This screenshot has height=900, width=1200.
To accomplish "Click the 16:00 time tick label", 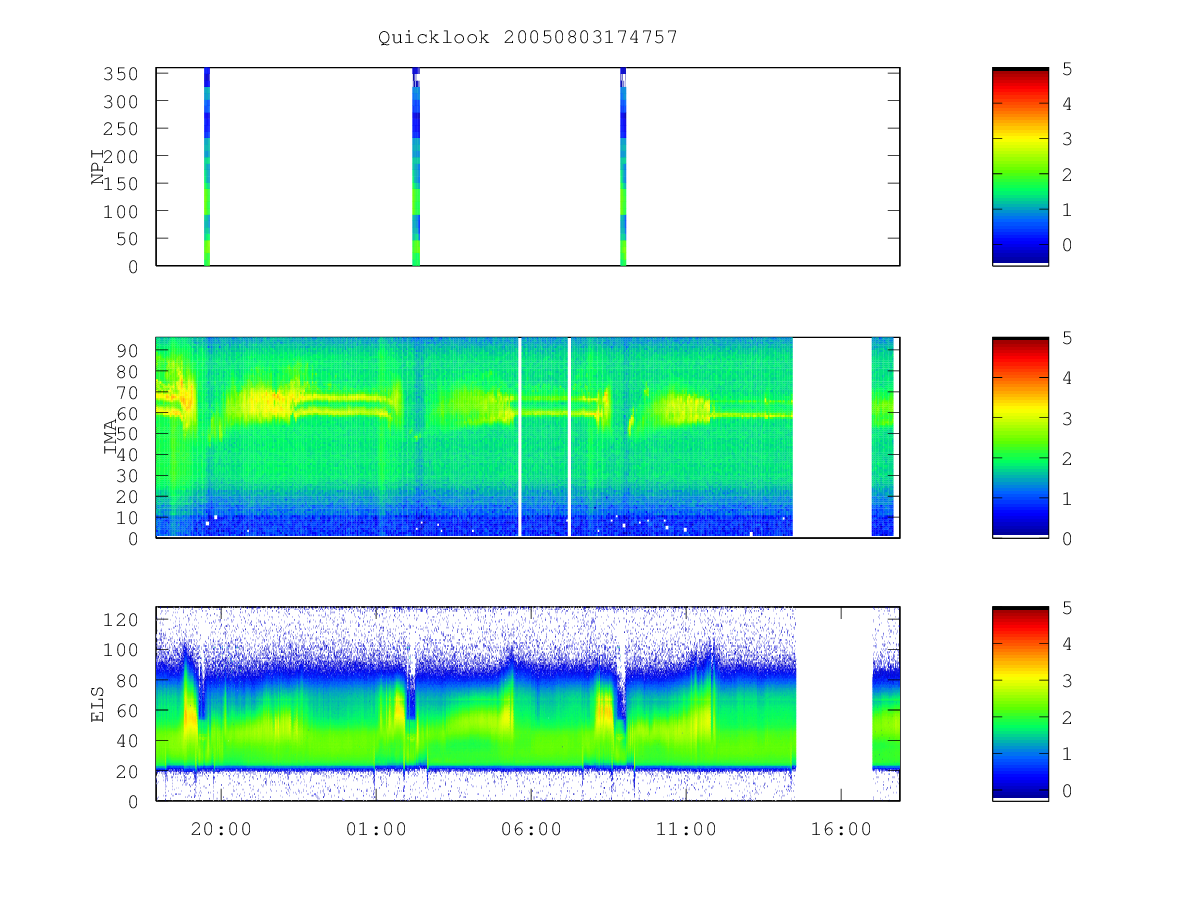I will 840,829.
